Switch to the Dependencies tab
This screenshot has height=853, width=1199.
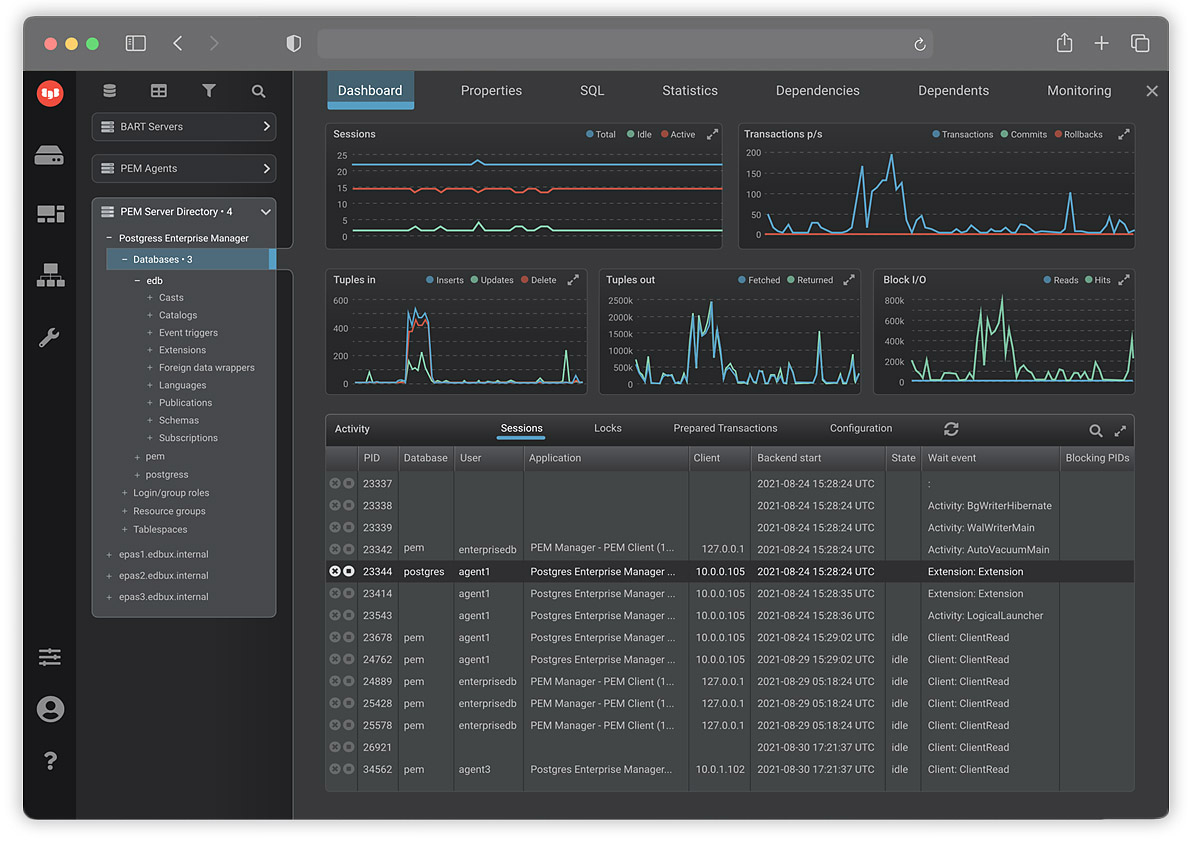pos(818,91)
